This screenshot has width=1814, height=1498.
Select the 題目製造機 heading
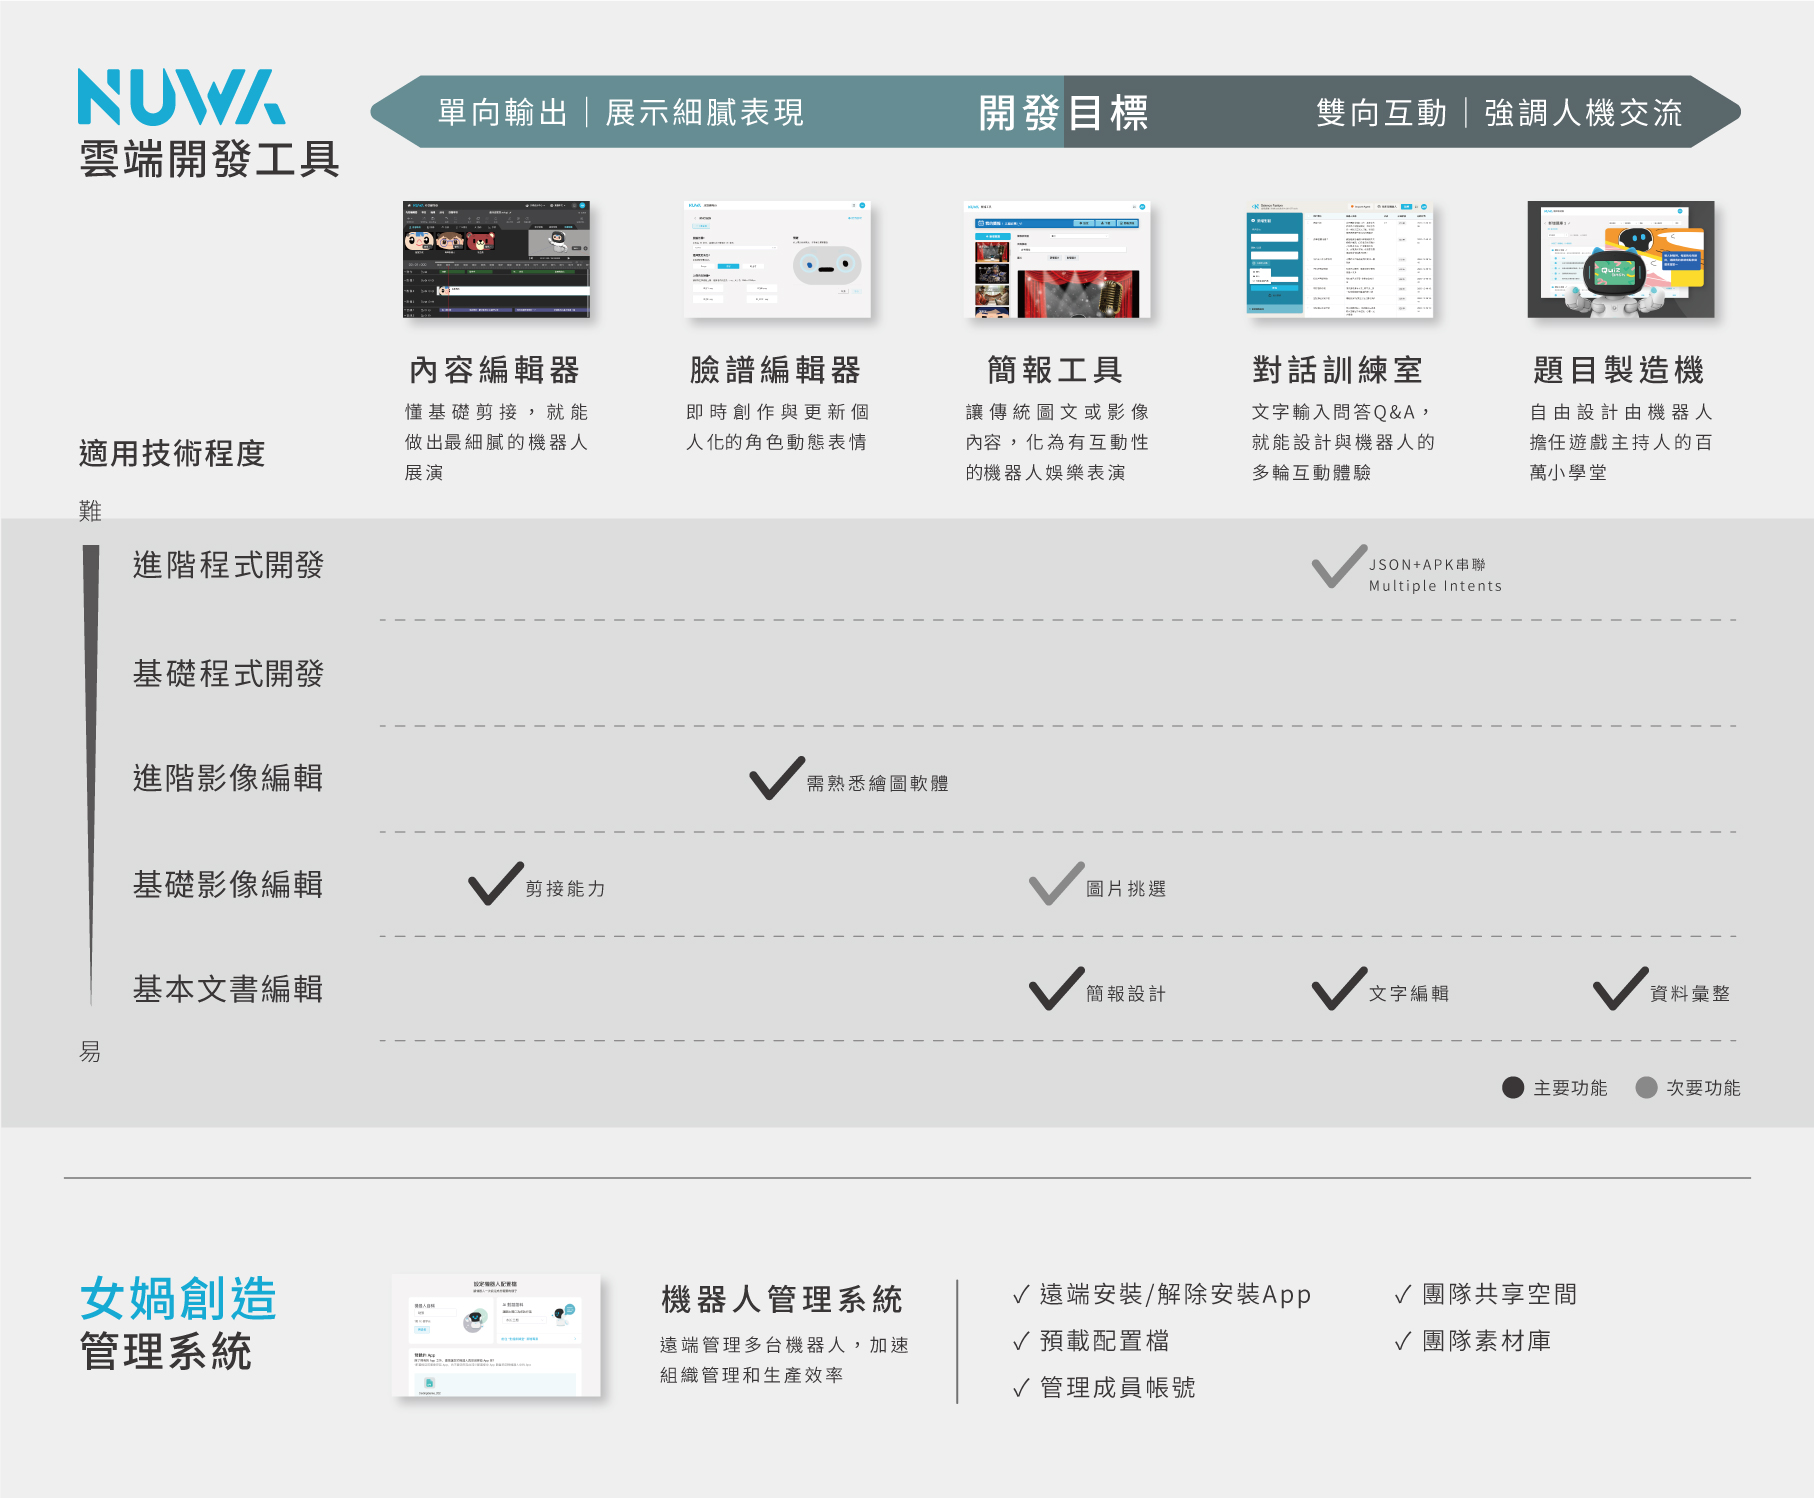click(1619, 370)
